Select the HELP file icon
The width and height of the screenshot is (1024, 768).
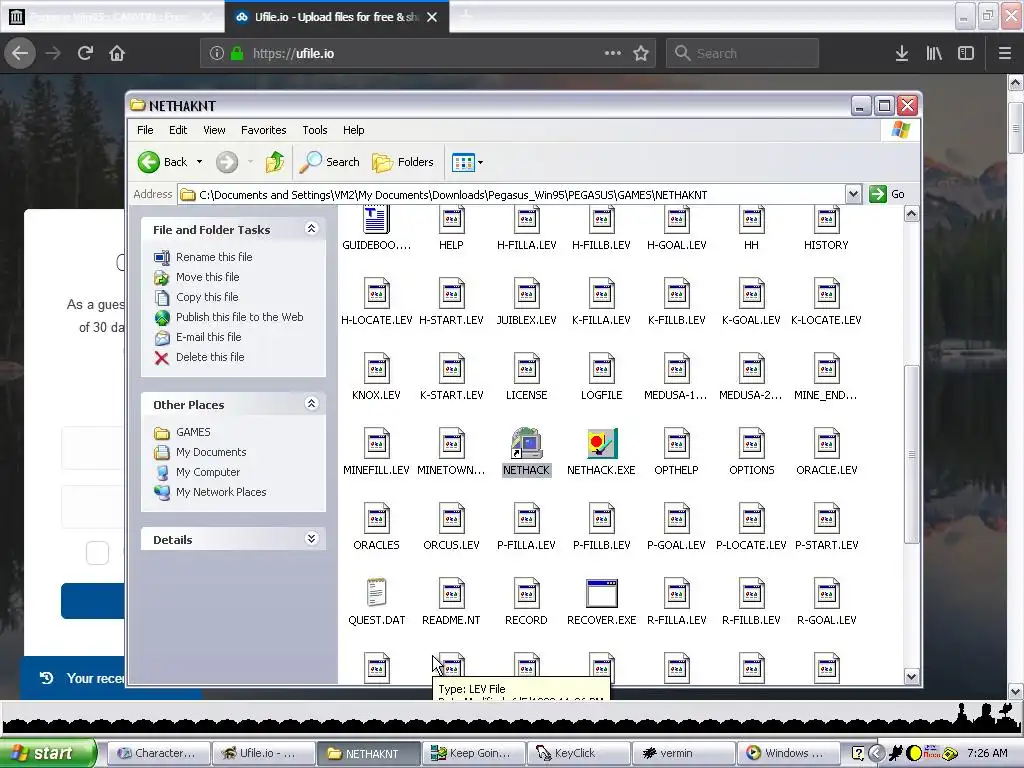[x=451, y=219]
